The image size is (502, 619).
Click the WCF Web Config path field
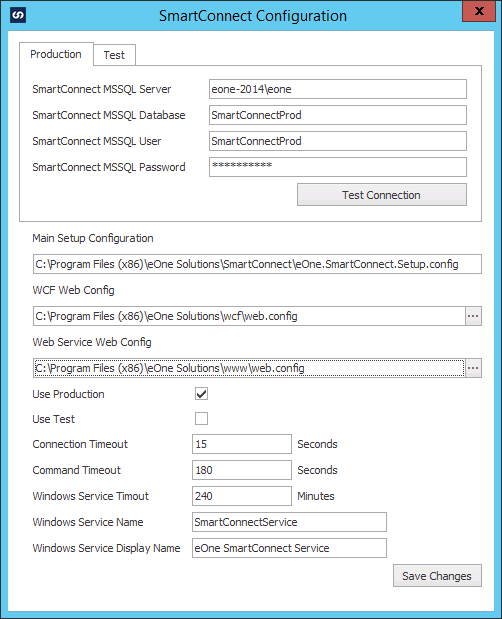coord(249,316)
